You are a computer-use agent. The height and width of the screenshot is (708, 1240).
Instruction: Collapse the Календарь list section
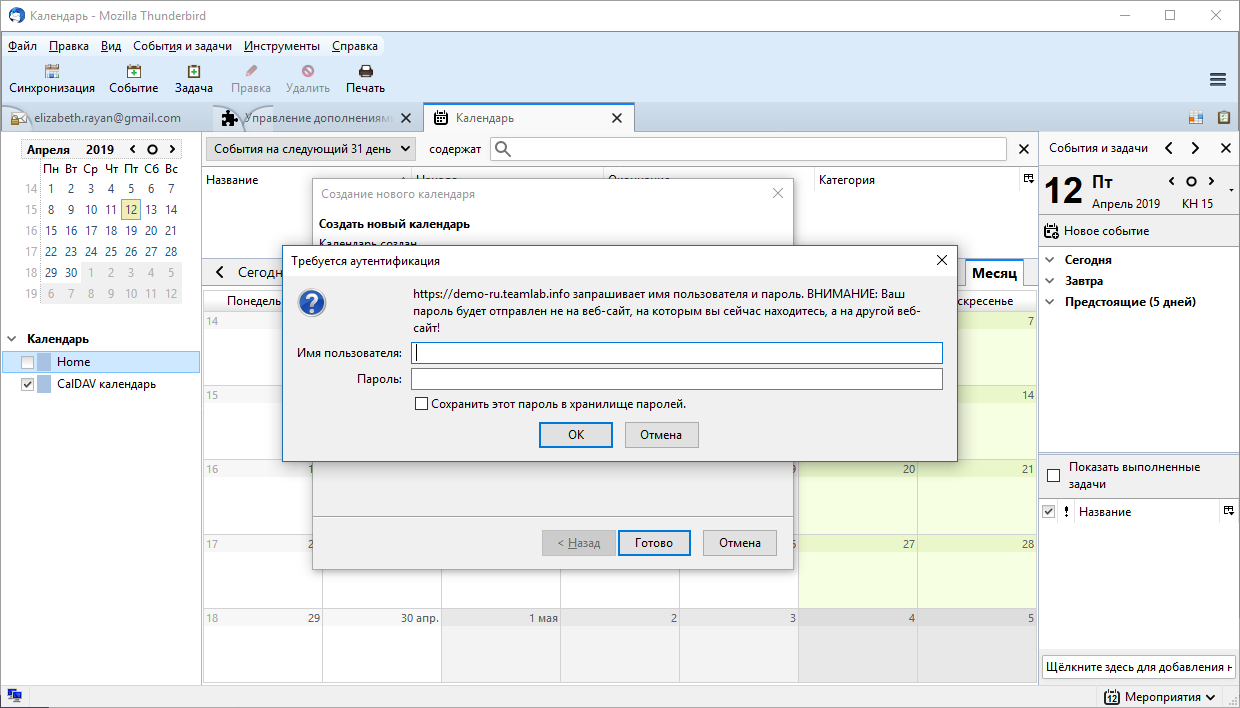(12, 339)
